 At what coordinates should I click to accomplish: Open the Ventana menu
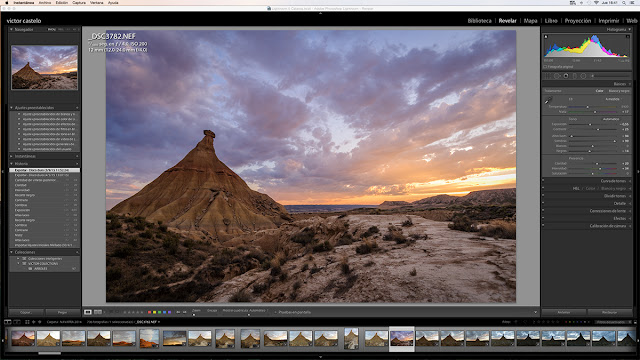(x=97, y=3)
